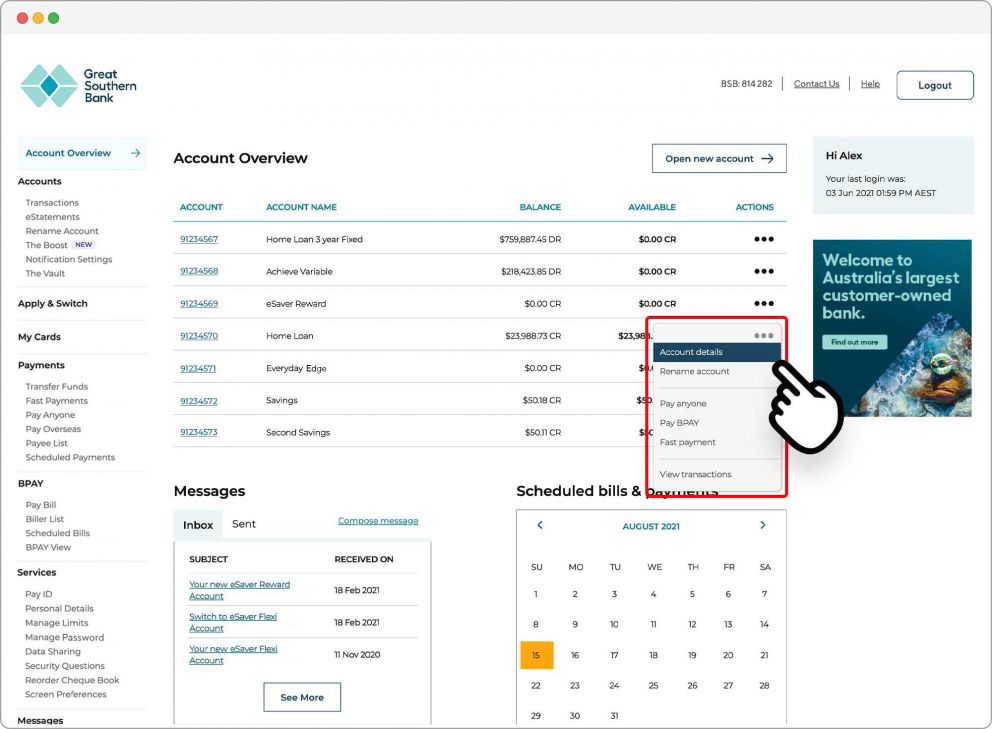This screenshot has width=992, height=729.
Task: Open The Boost sidebar item
Action: (x=47, y=245)
